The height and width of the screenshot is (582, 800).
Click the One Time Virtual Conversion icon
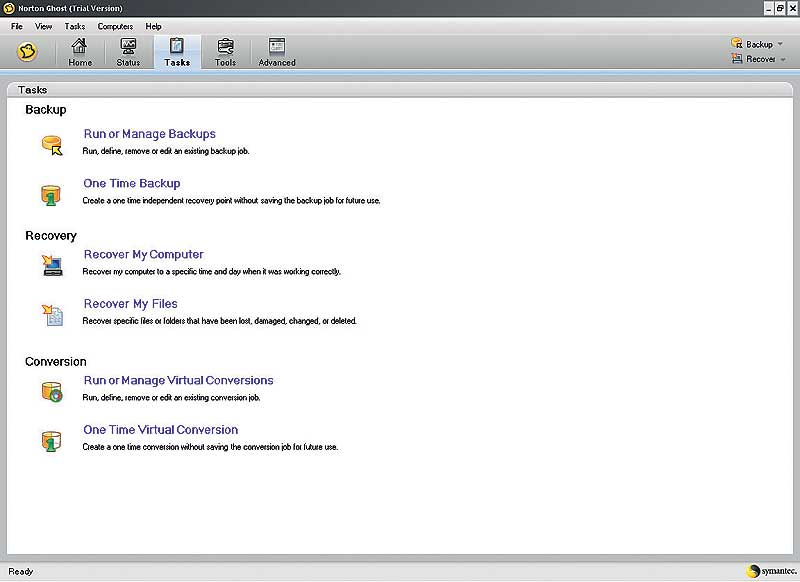click(x=51, y=441)
